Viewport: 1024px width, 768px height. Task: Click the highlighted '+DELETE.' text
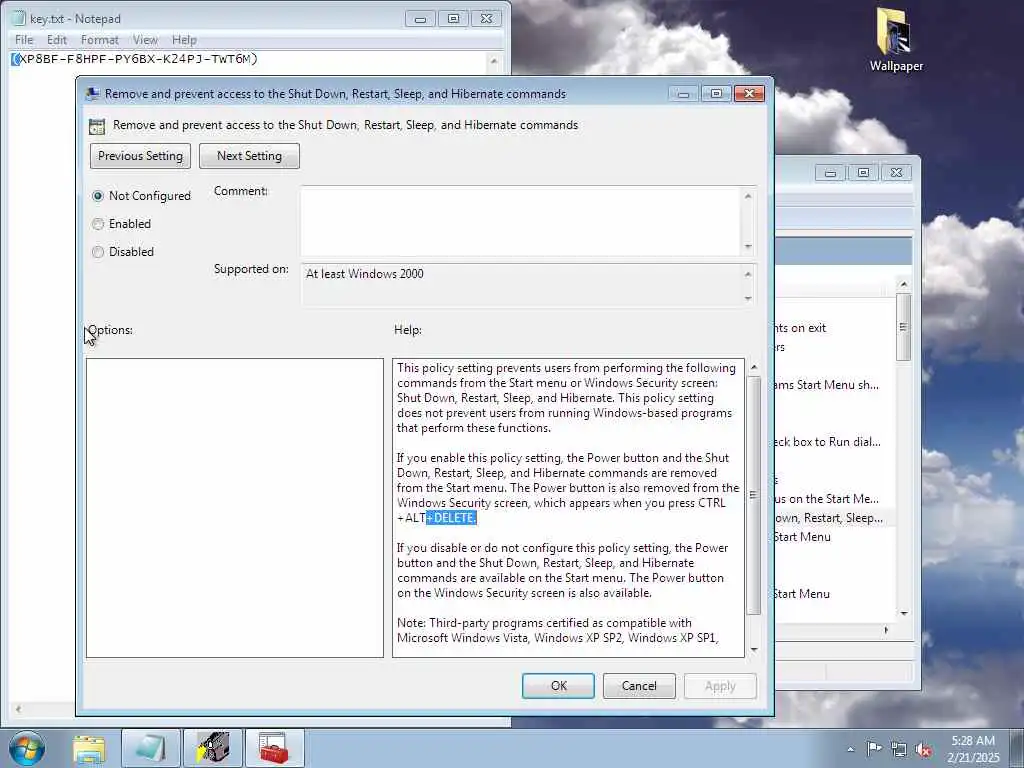[451, 518]
